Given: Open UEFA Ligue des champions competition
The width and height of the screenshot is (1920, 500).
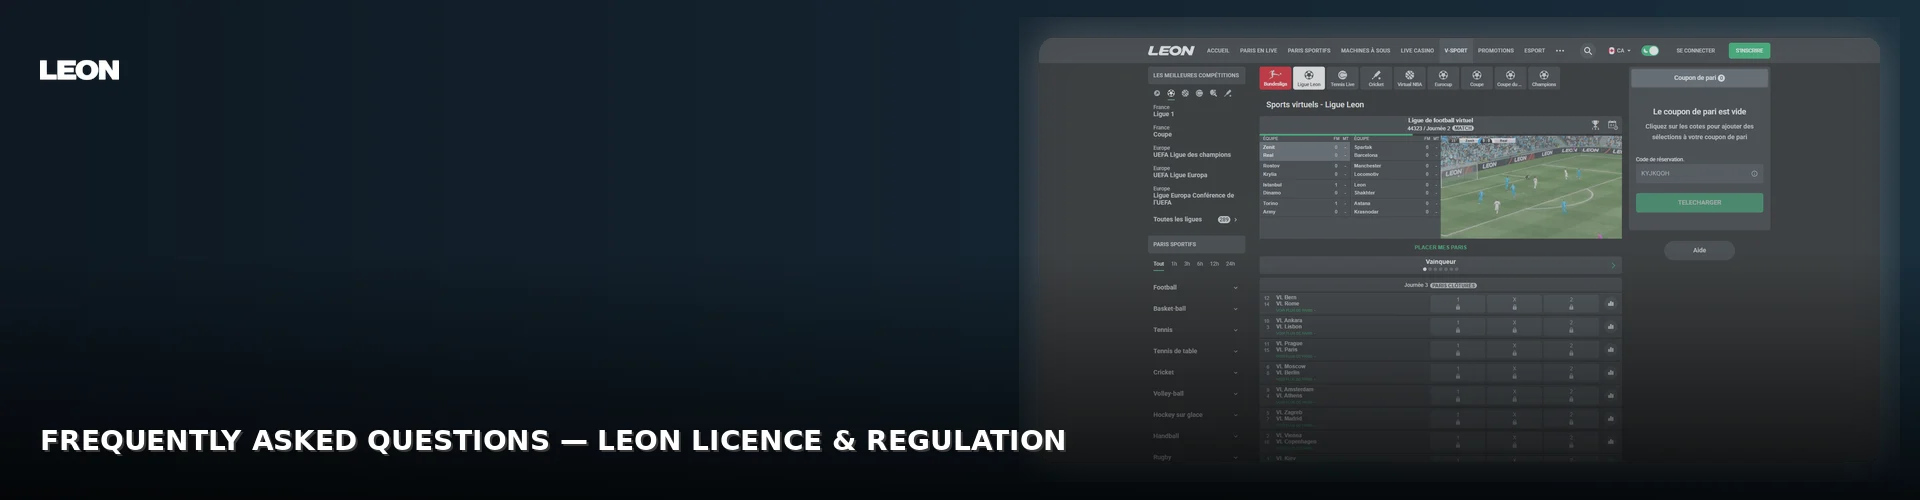Looking at the screenshot, I should pyautogui.click(x=1192, y=152).
